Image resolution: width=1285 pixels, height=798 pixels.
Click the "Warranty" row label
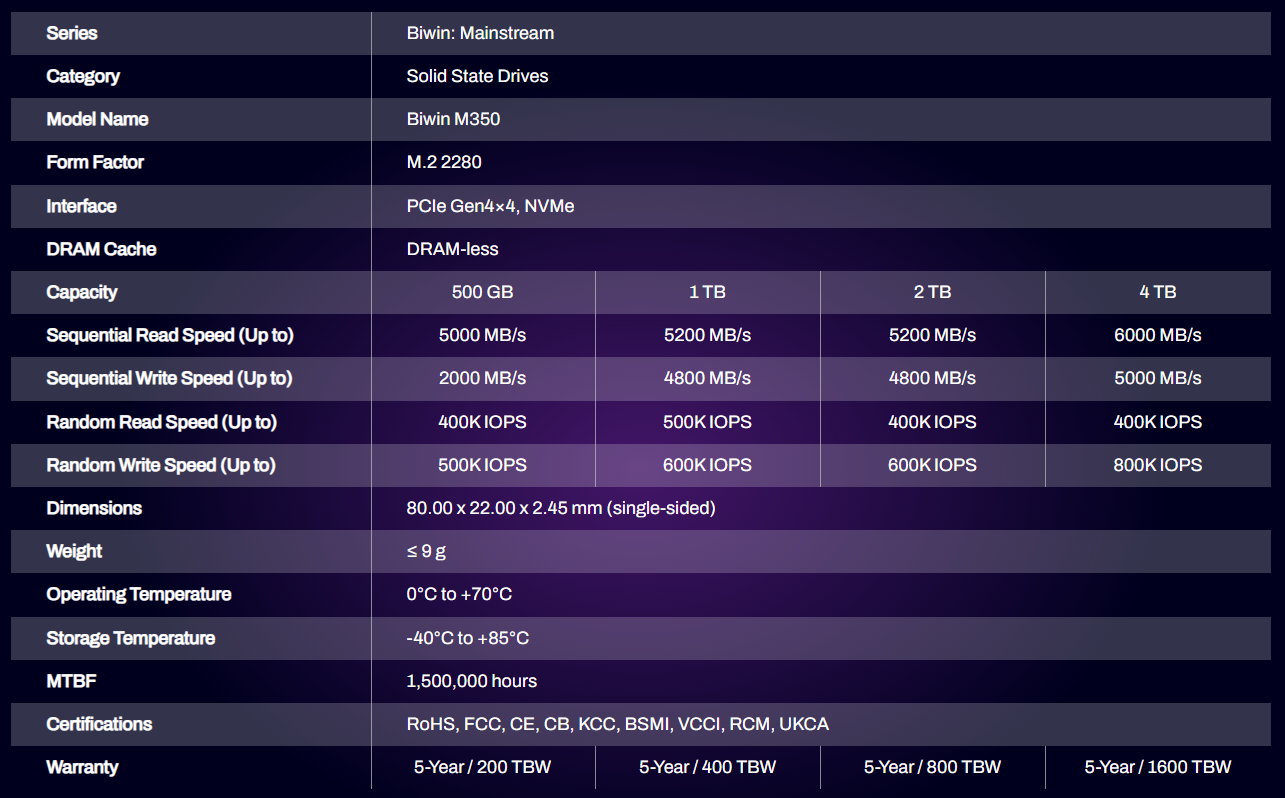[82, 767]
